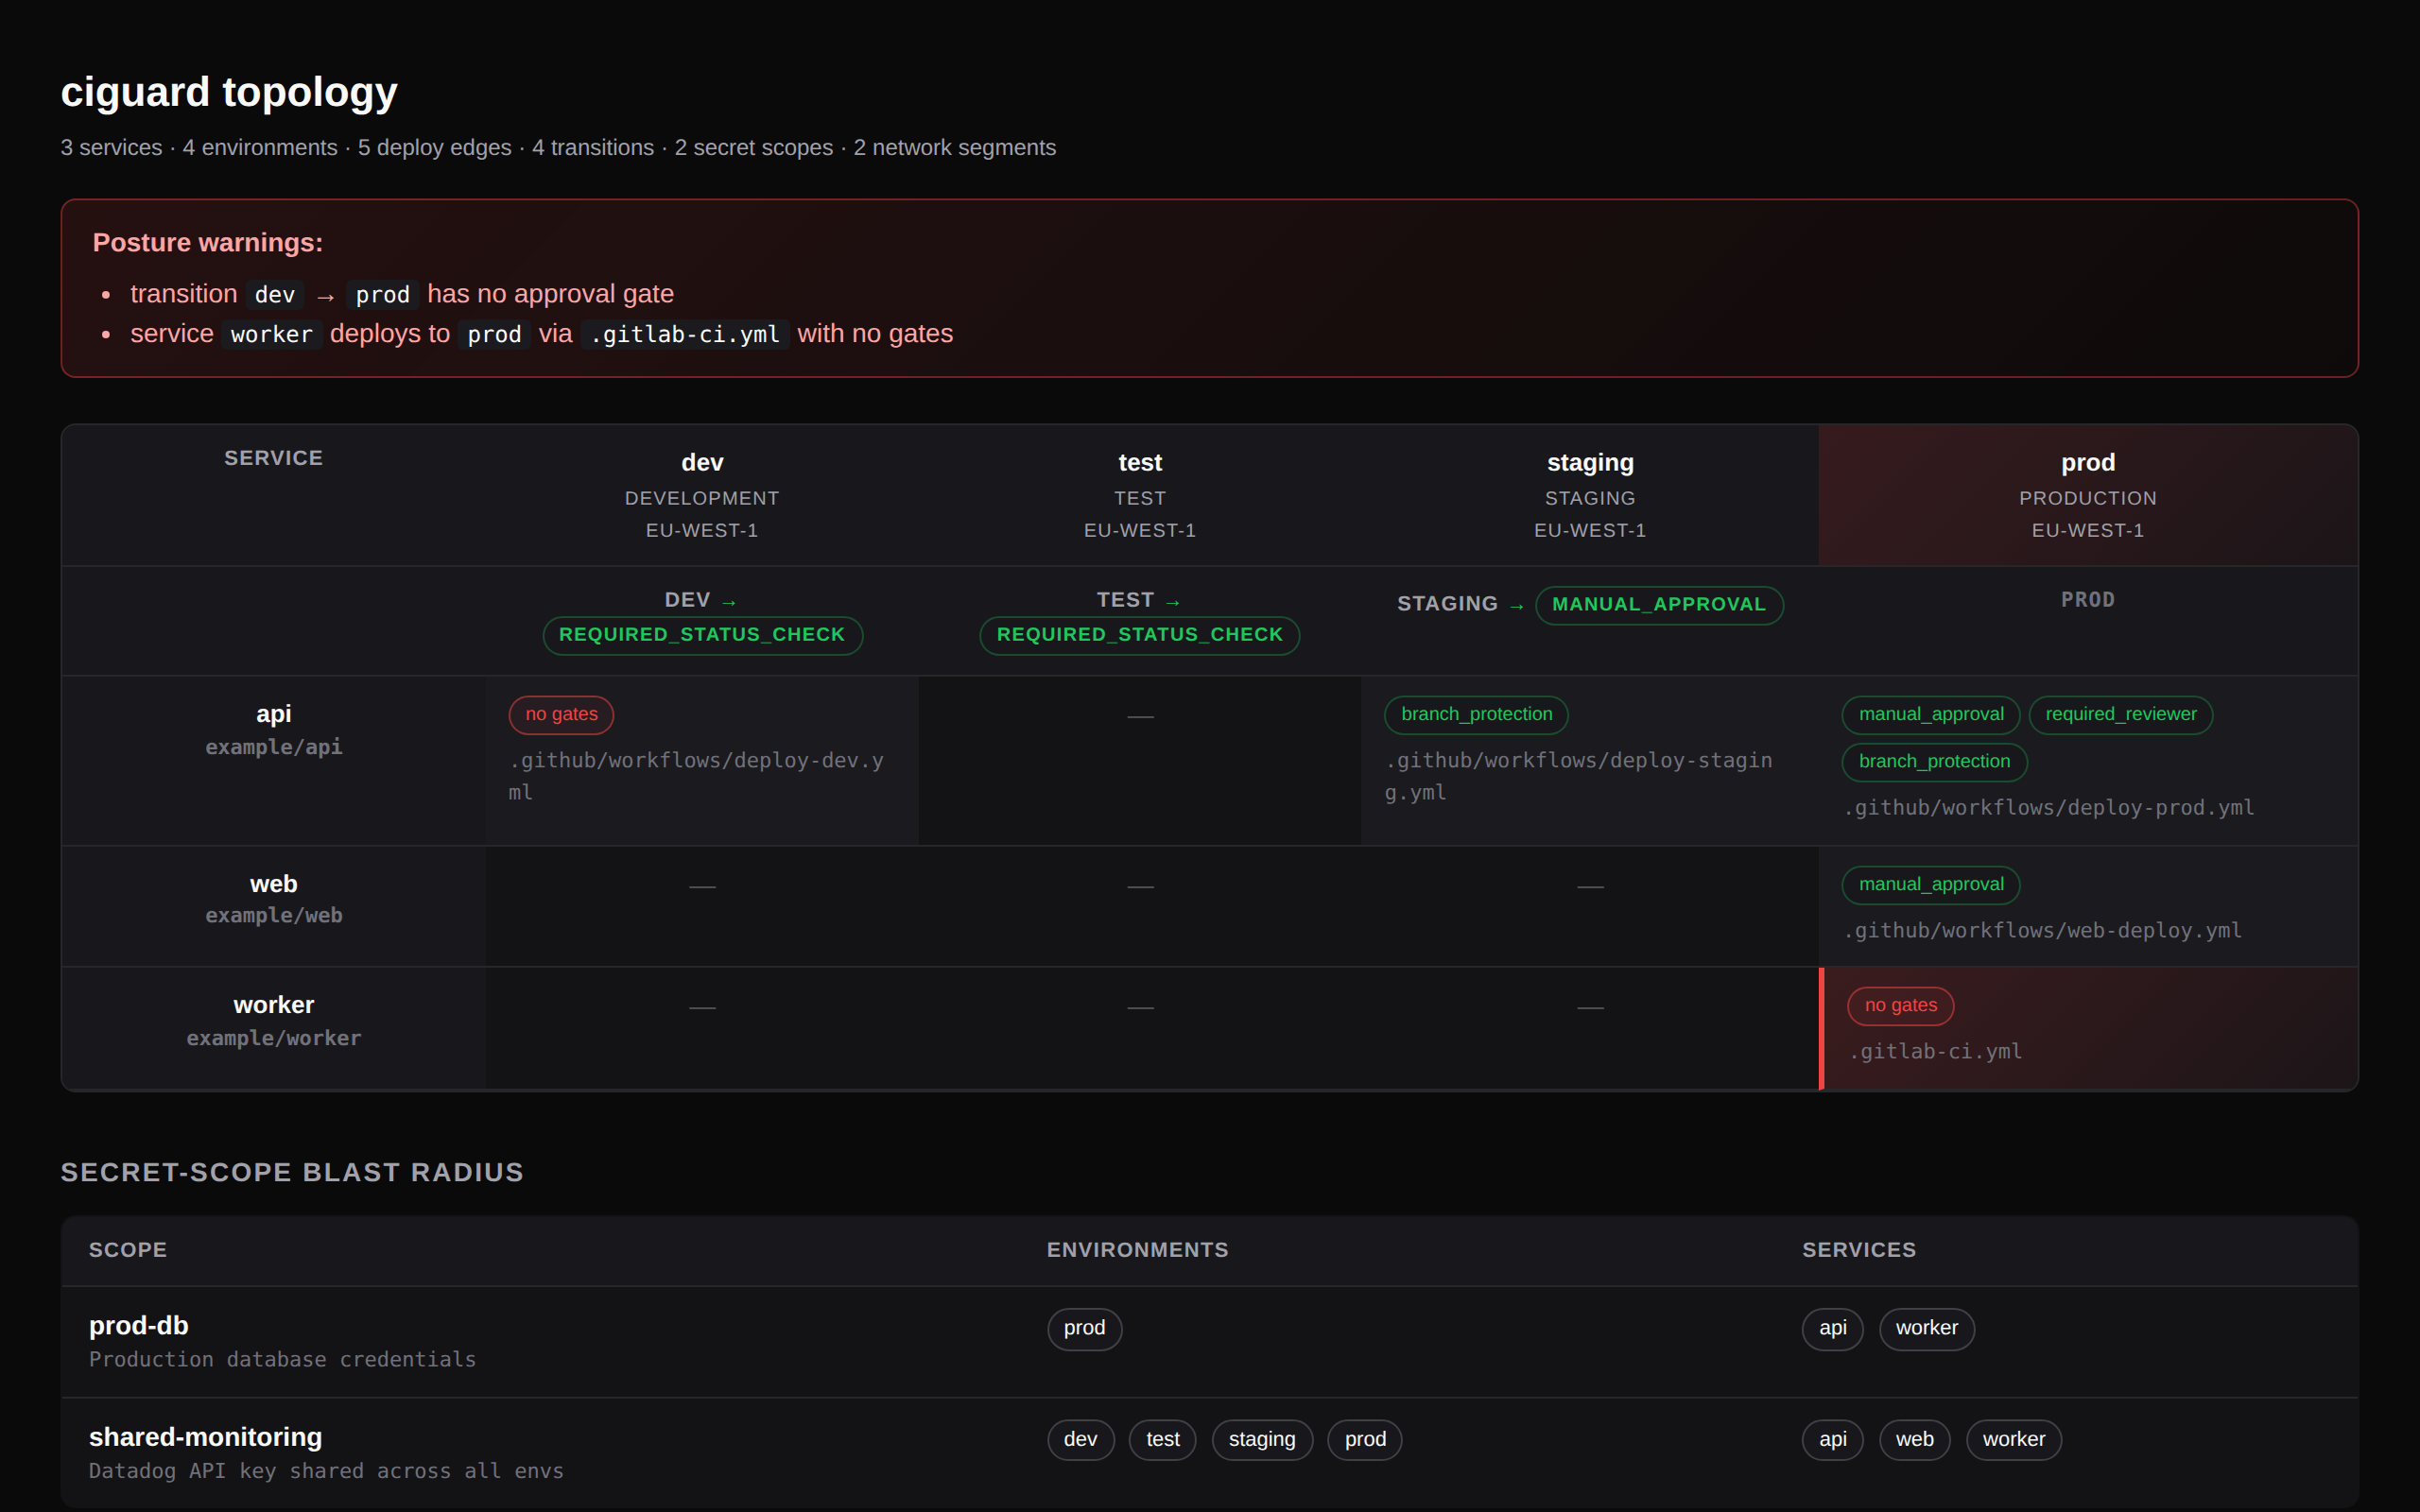
Task: Click test environment chip for shared-monitoring
Action: pos(1162,1440)
